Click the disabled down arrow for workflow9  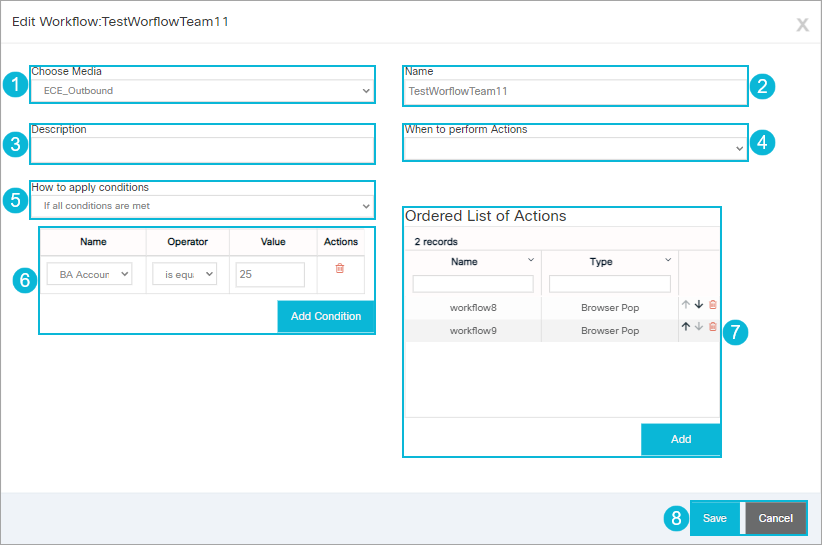pos(699,326)
